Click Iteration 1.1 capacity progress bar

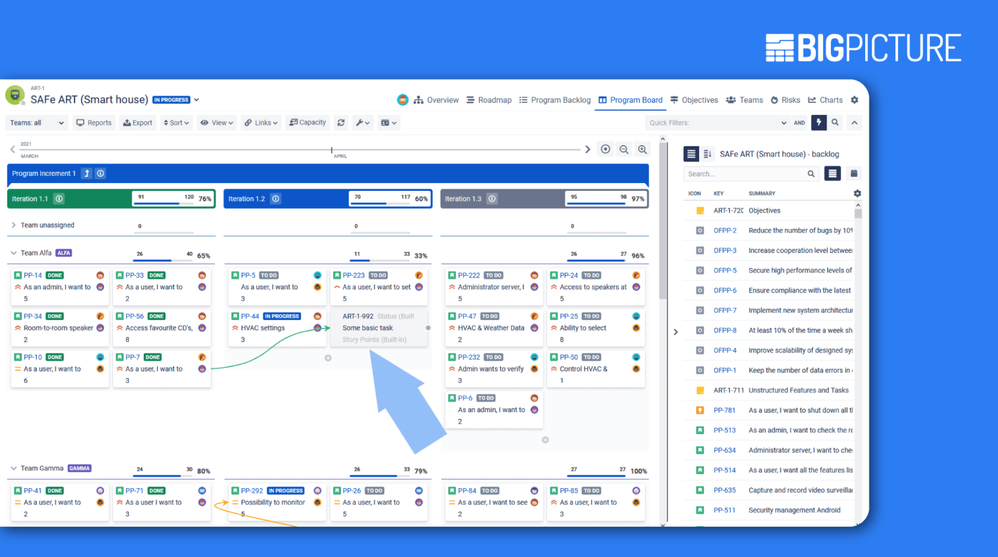pyautogui.click(x=164, y=199)
